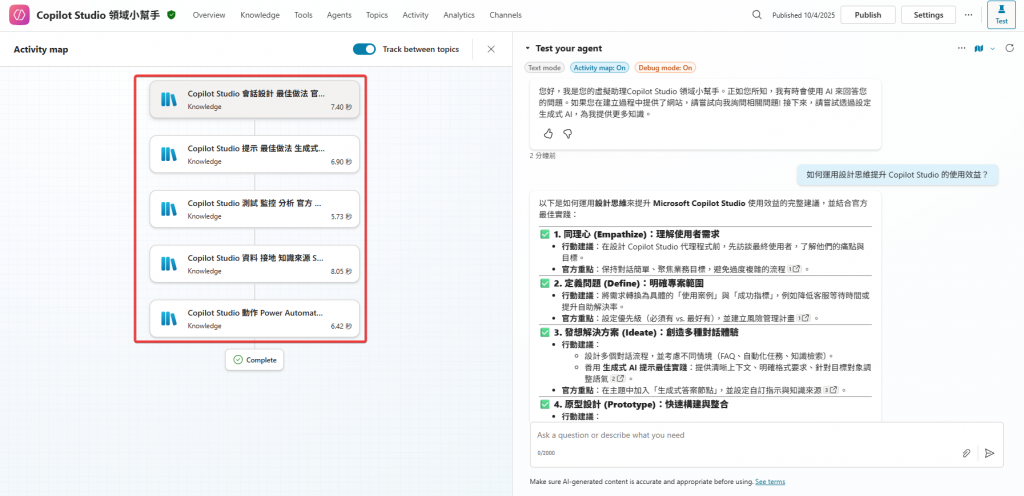1024x496 pixels.
Task: Open the top bar more options ellipsis
Action: (968, 14)
